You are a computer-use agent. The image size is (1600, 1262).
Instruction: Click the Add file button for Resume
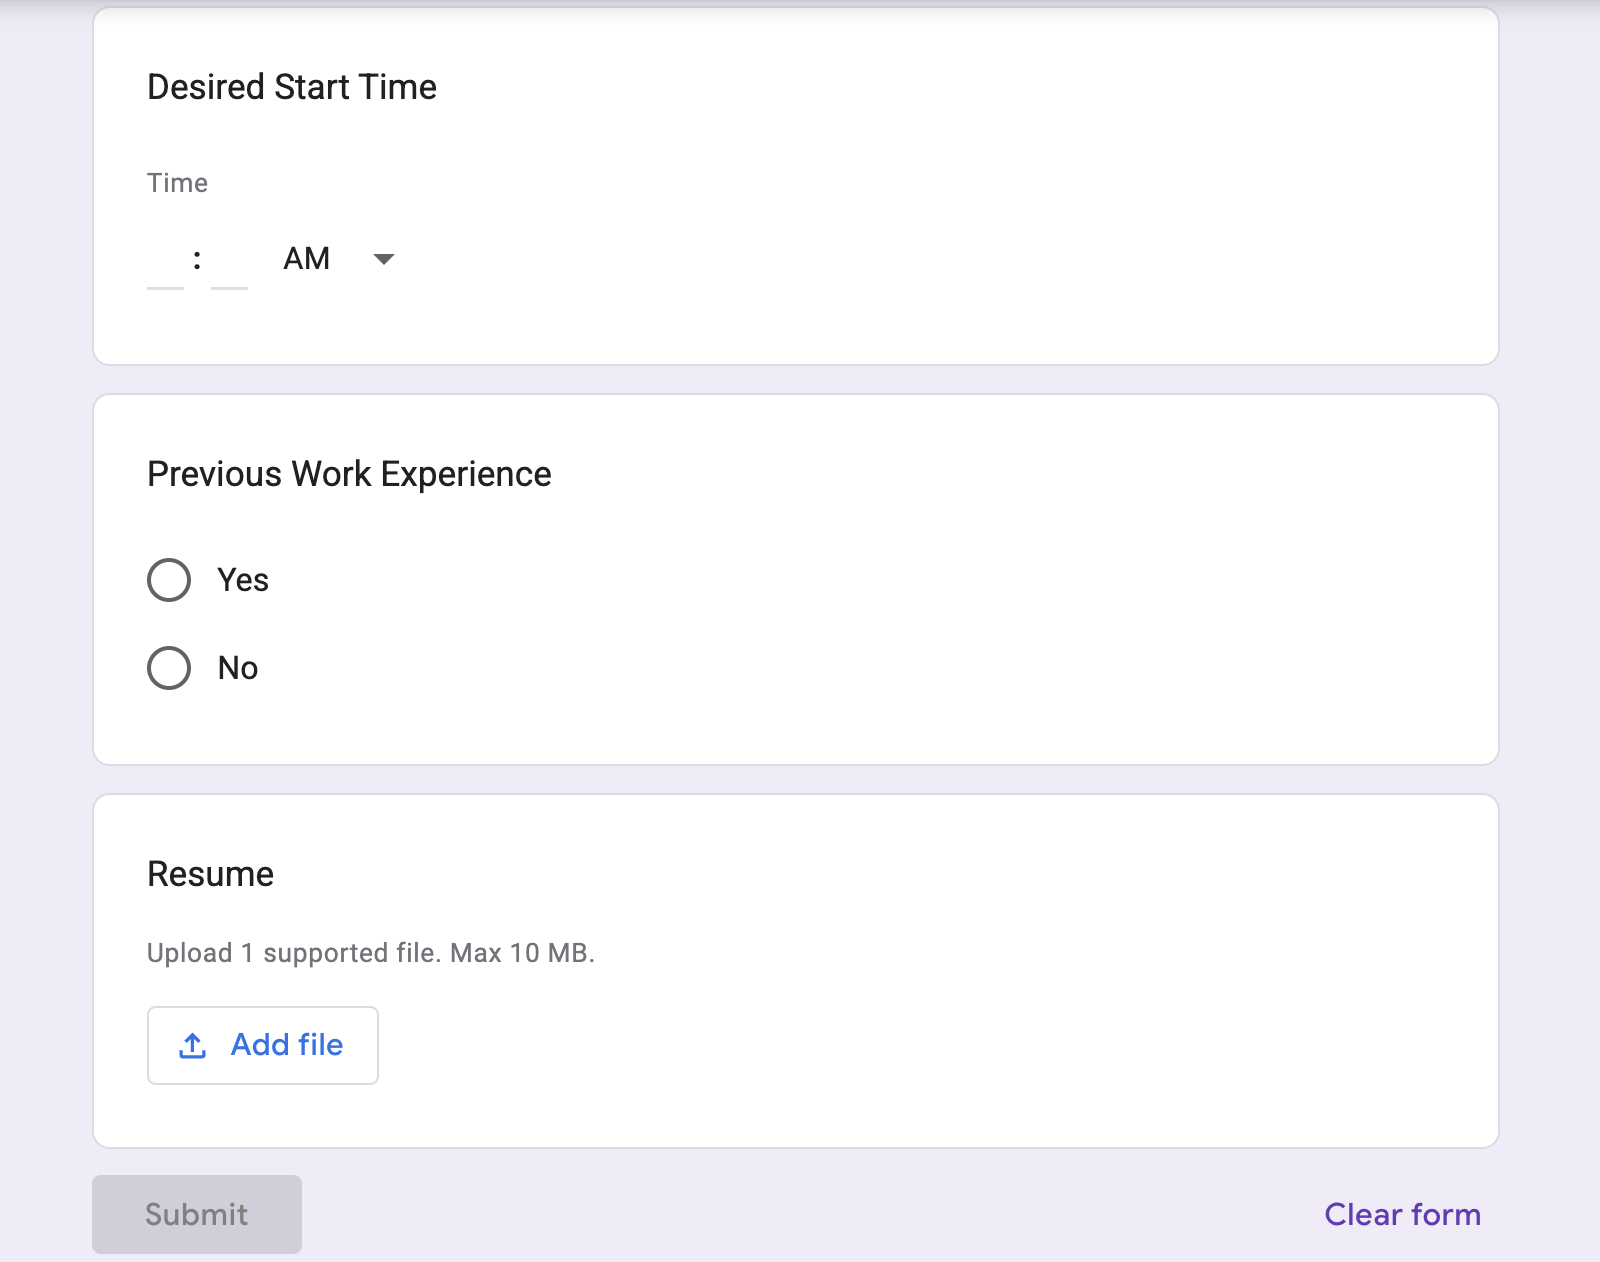tap(262, 1045)
